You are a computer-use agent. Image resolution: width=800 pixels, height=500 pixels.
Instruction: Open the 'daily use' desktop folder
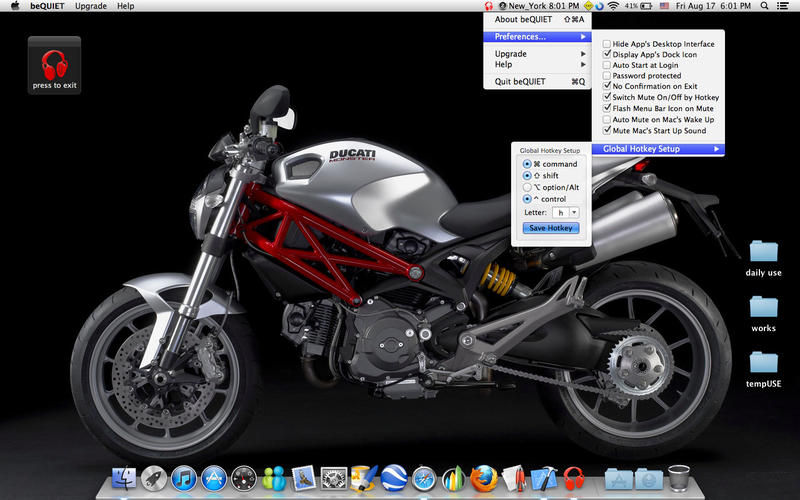763,251
